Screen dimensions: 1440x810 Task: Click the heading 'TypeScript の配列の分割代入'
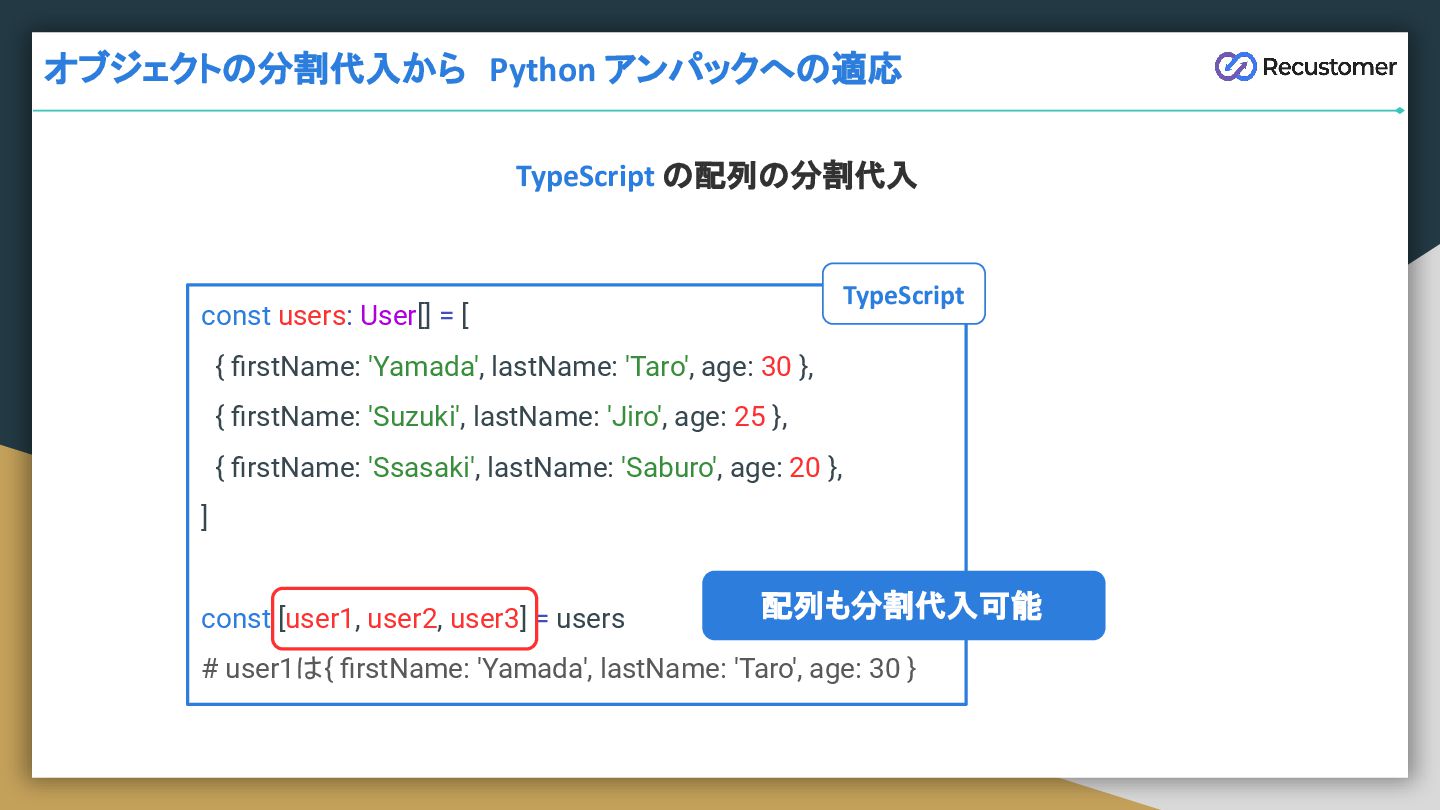[x=716, y=176]
